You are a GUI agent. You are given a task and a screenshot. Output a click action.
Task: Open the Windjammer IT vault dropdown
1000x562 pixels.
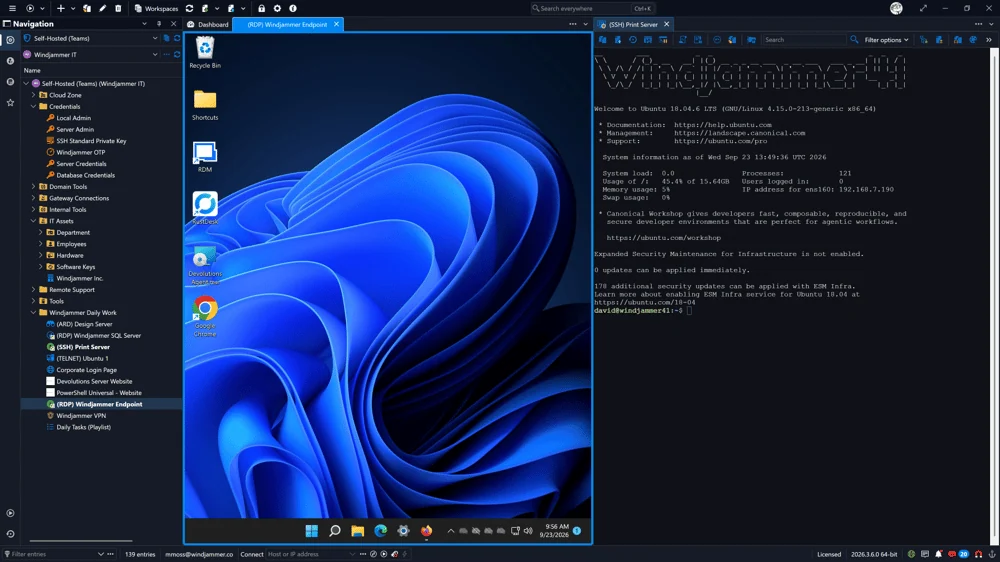tap(154, 54)
